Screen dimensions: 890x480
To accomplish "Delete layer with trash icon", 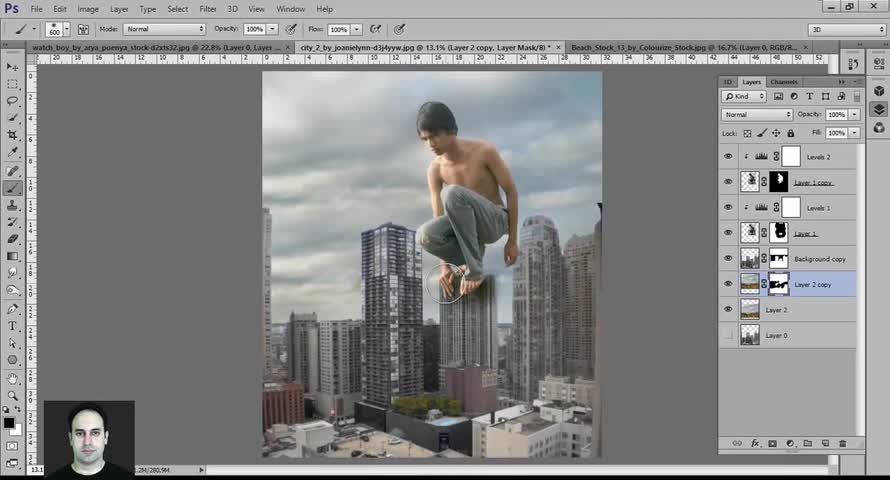I will point(843,443).
